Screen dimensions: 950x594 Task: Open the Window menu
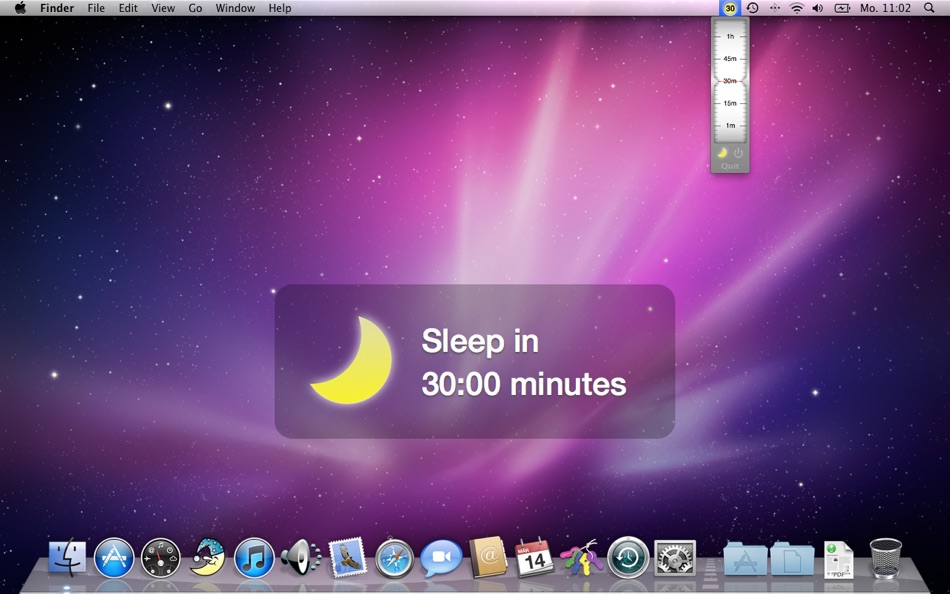click(x=235, y=8)
